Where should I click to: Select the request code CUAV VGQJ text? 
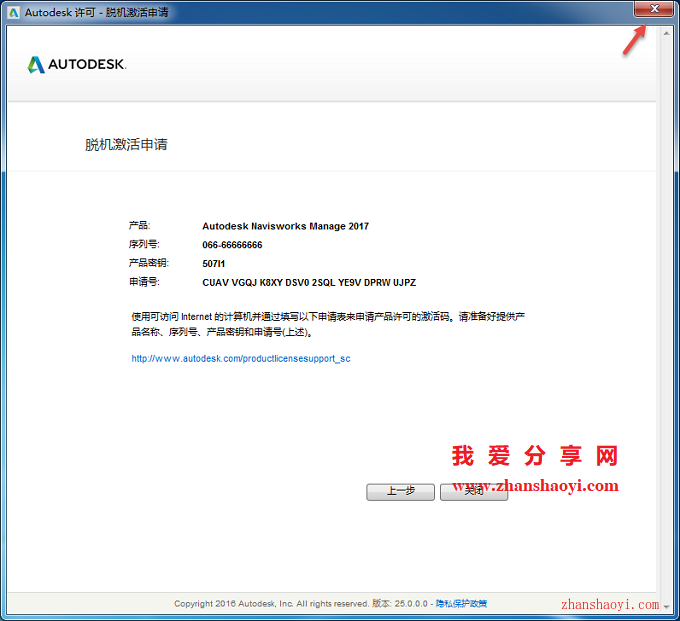(309, 283)
